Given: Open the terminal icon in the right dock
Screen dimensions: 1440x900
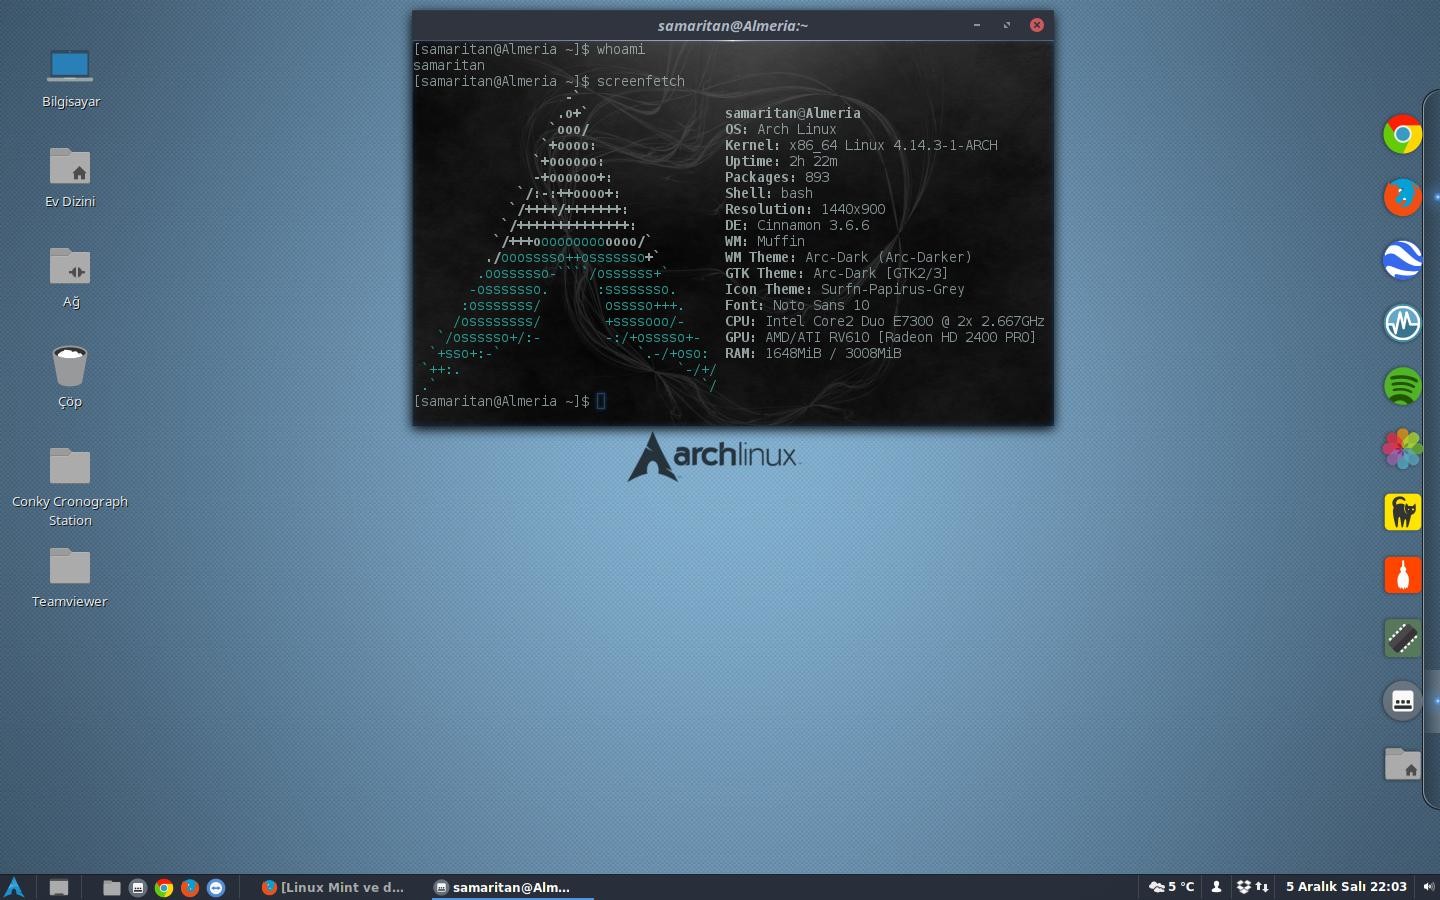Looking at the screenshot, I should coord(1402,701).
